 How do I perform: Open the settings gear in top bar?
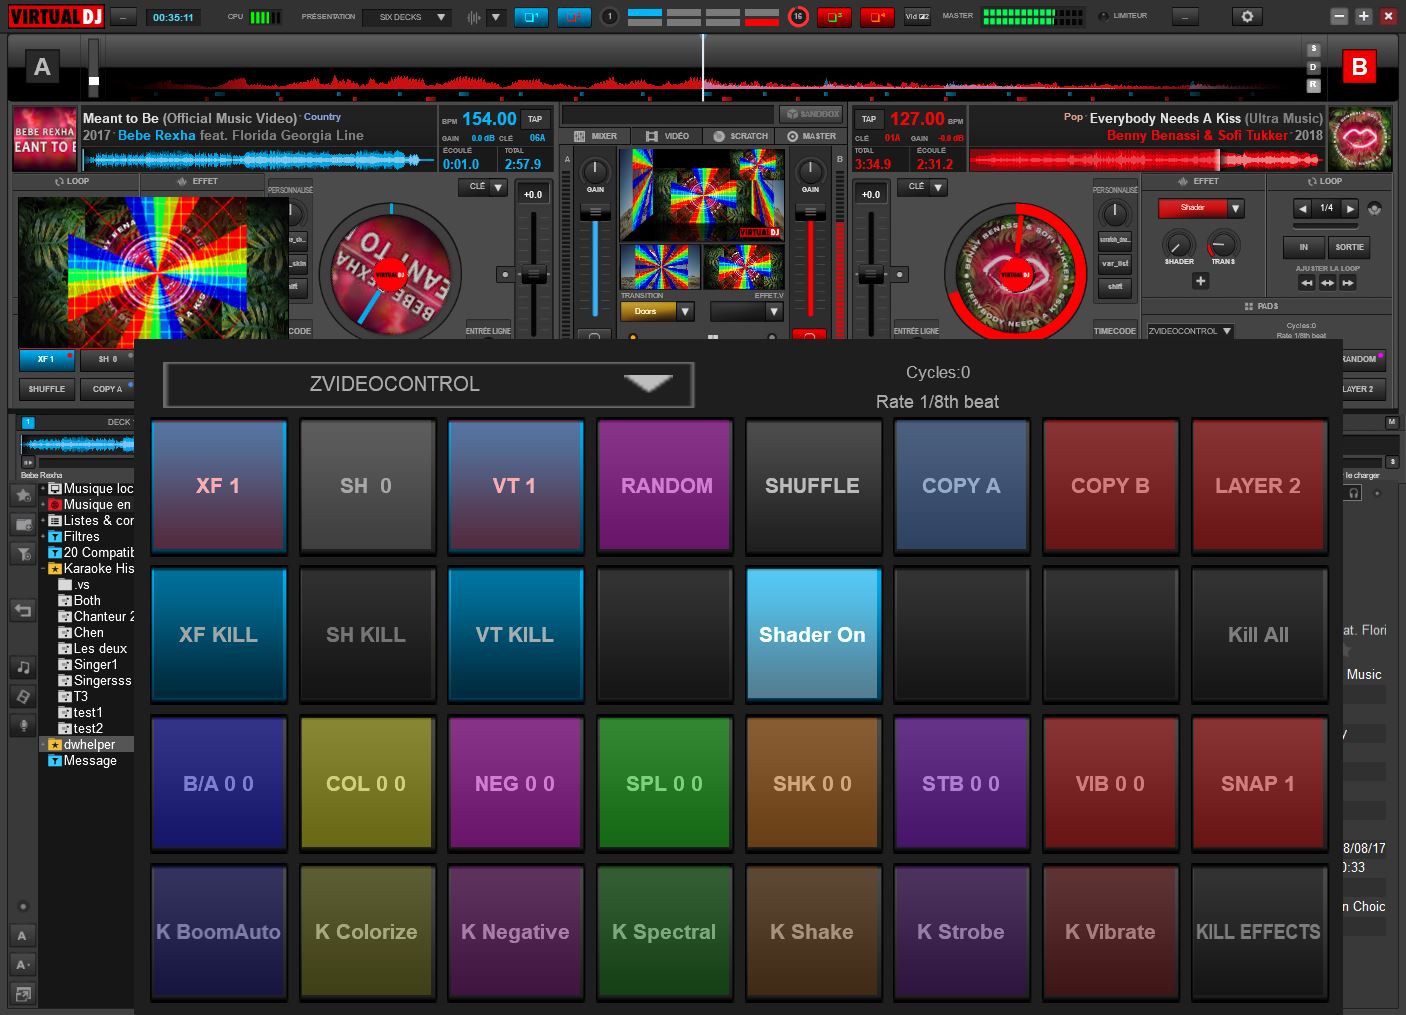coord(1246,17)
